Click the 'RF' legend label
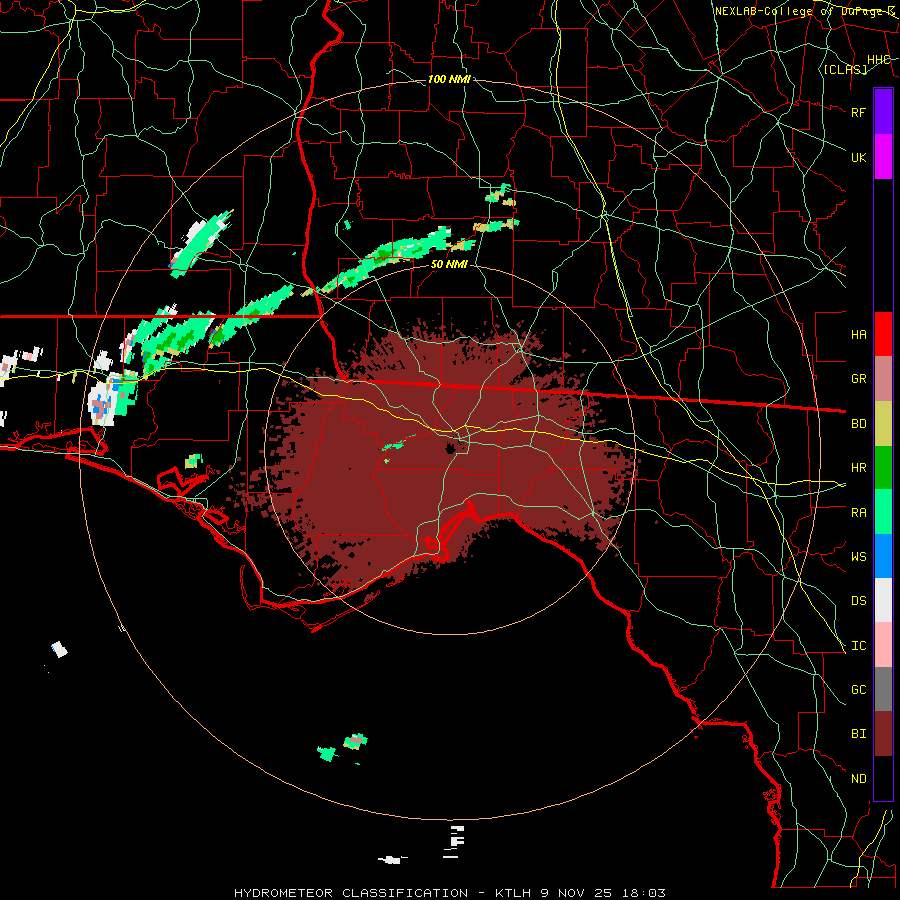Image resolution: width=900 pixels, height=900 pixels. [x=858, y=112]
